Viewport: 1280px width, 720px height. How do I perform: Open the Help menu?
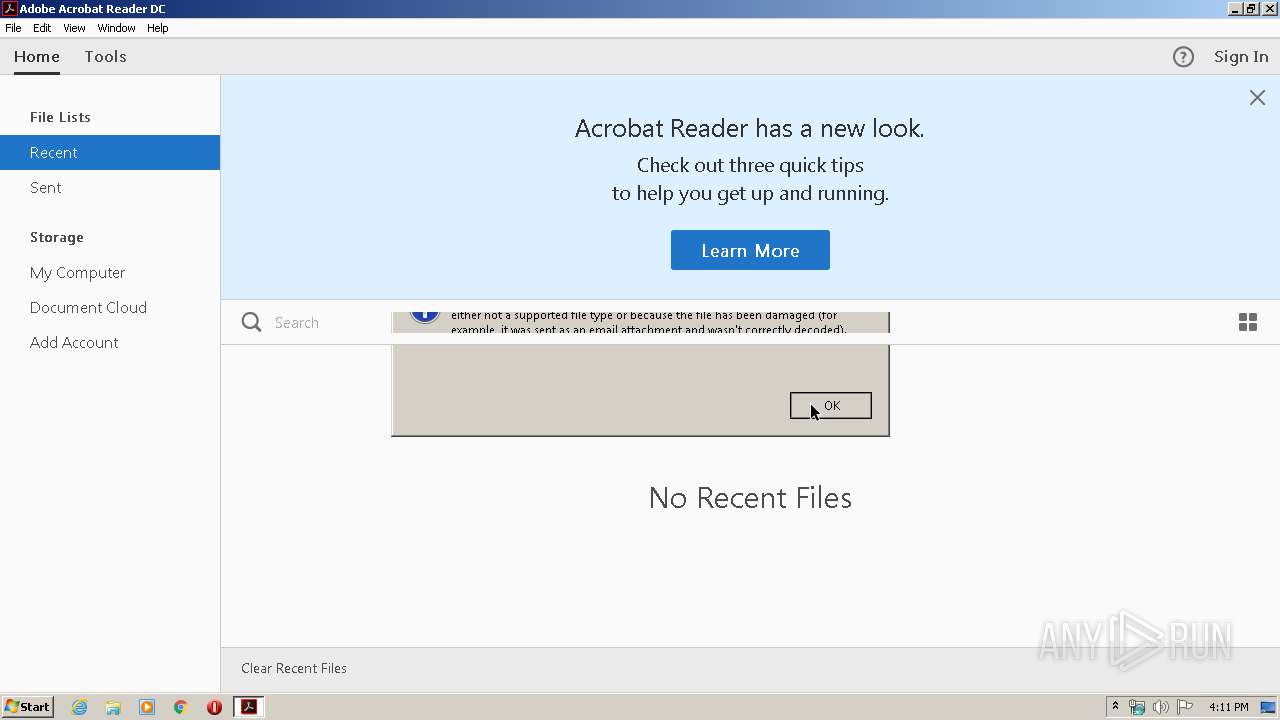point(158,28)
